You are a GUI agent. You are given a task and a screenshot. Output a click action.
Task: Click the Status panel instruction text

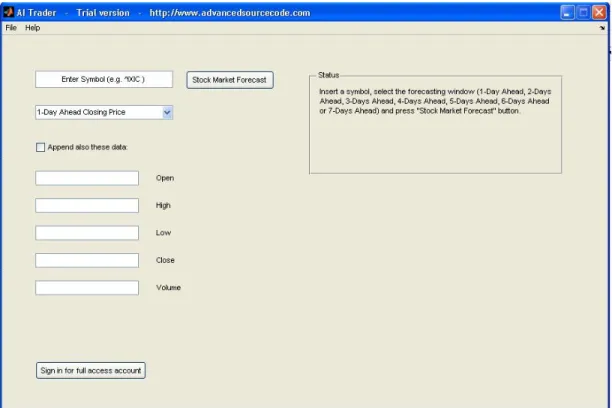[435, 101]
